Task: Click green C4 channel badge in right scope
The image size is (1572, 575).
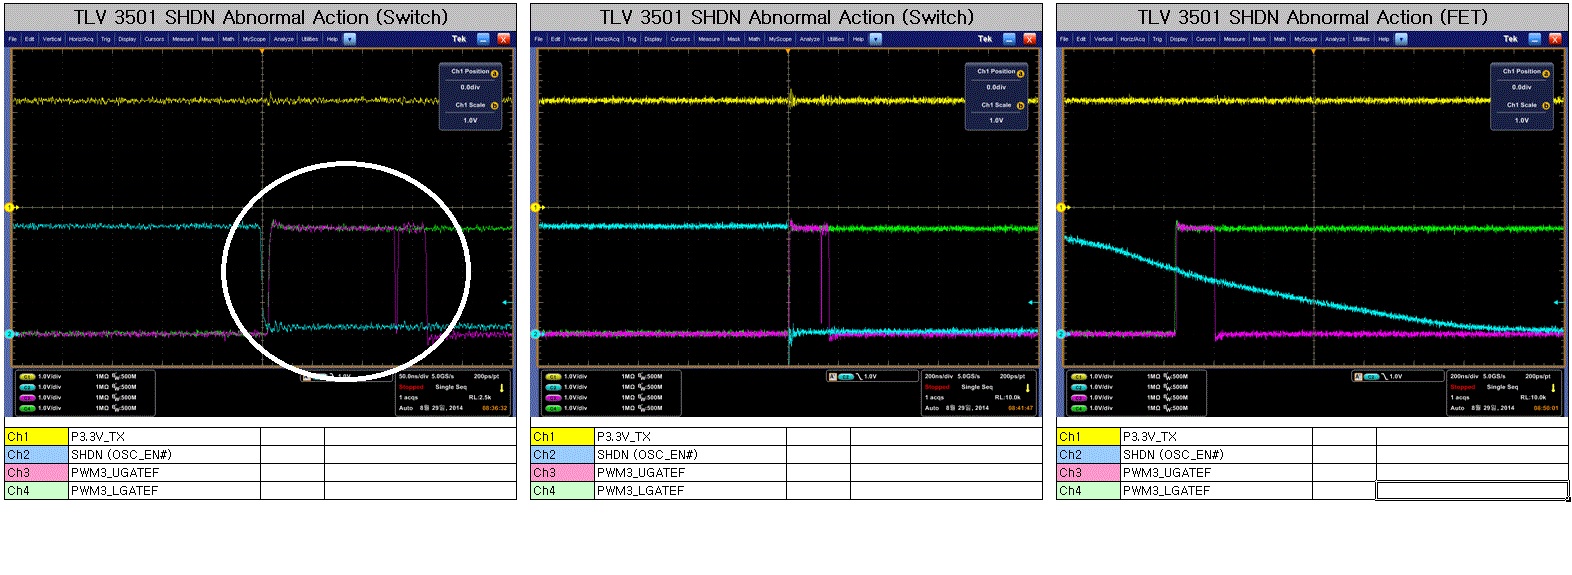Action: pyautogui.click(x=1078, y=408)
